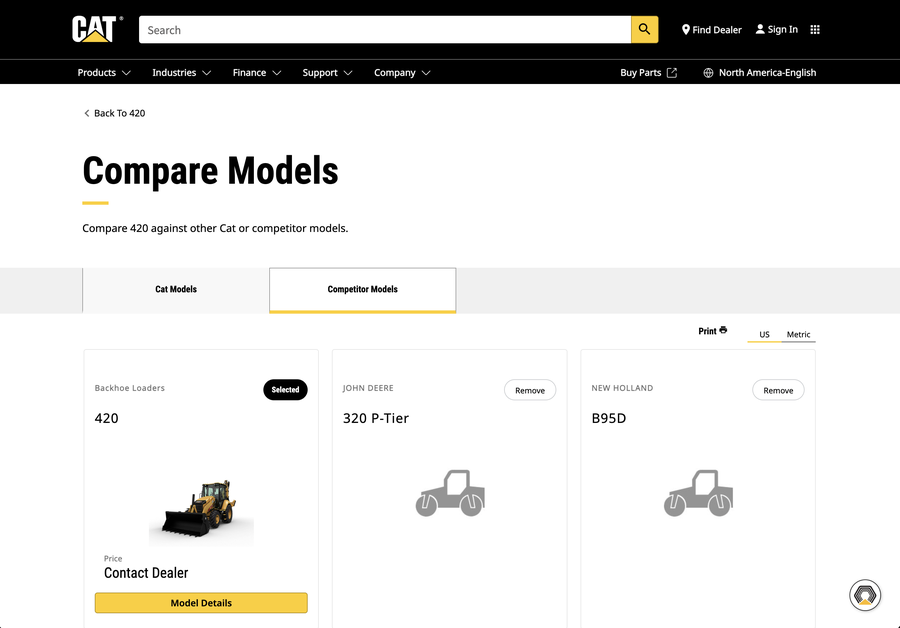The width and height of the screenshot is (900, 628).
Task: Open the North America-English region selector
Action: [x=759, y=72]
